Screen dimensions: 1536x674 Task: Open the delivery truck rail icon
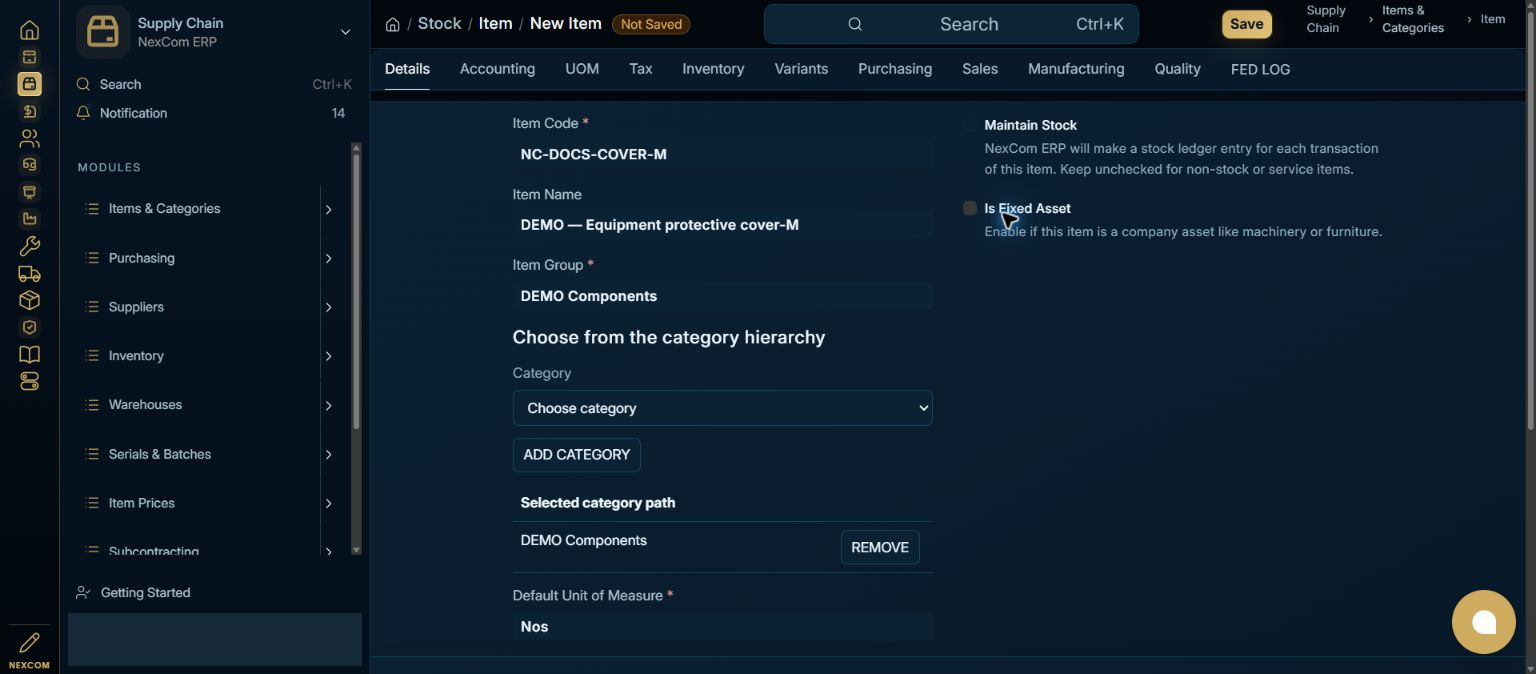[x=29, y=273]
